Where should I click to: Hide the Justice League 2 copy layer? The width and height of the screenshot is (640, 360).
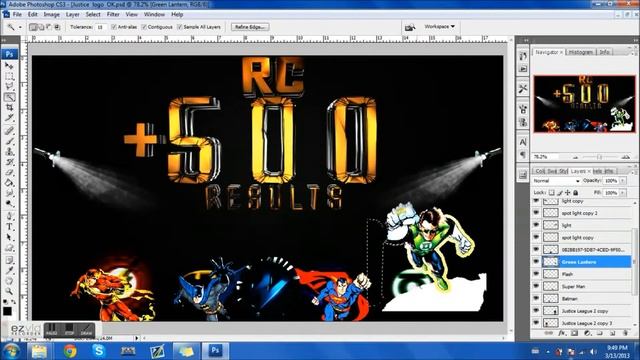click(536, 311)
